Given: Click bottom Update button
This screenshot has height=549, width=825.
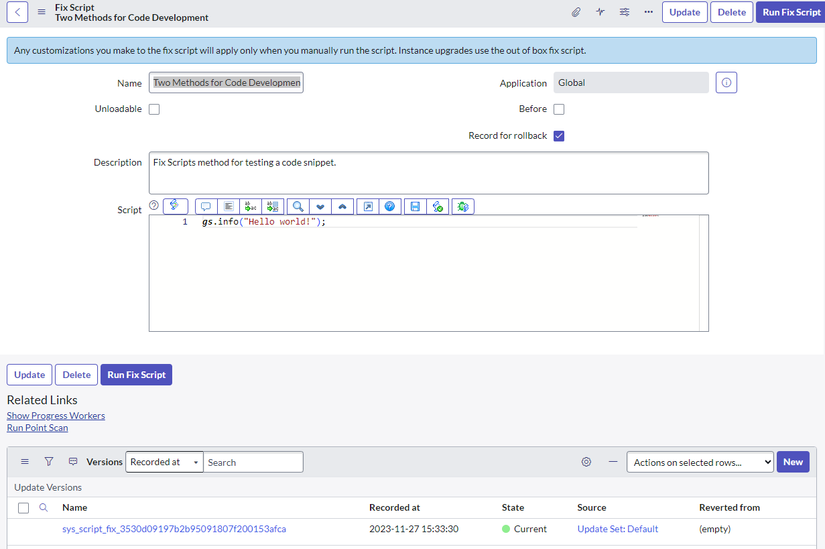Looking at the screenshot, I should pyautogui.click(x=29, y=375).
